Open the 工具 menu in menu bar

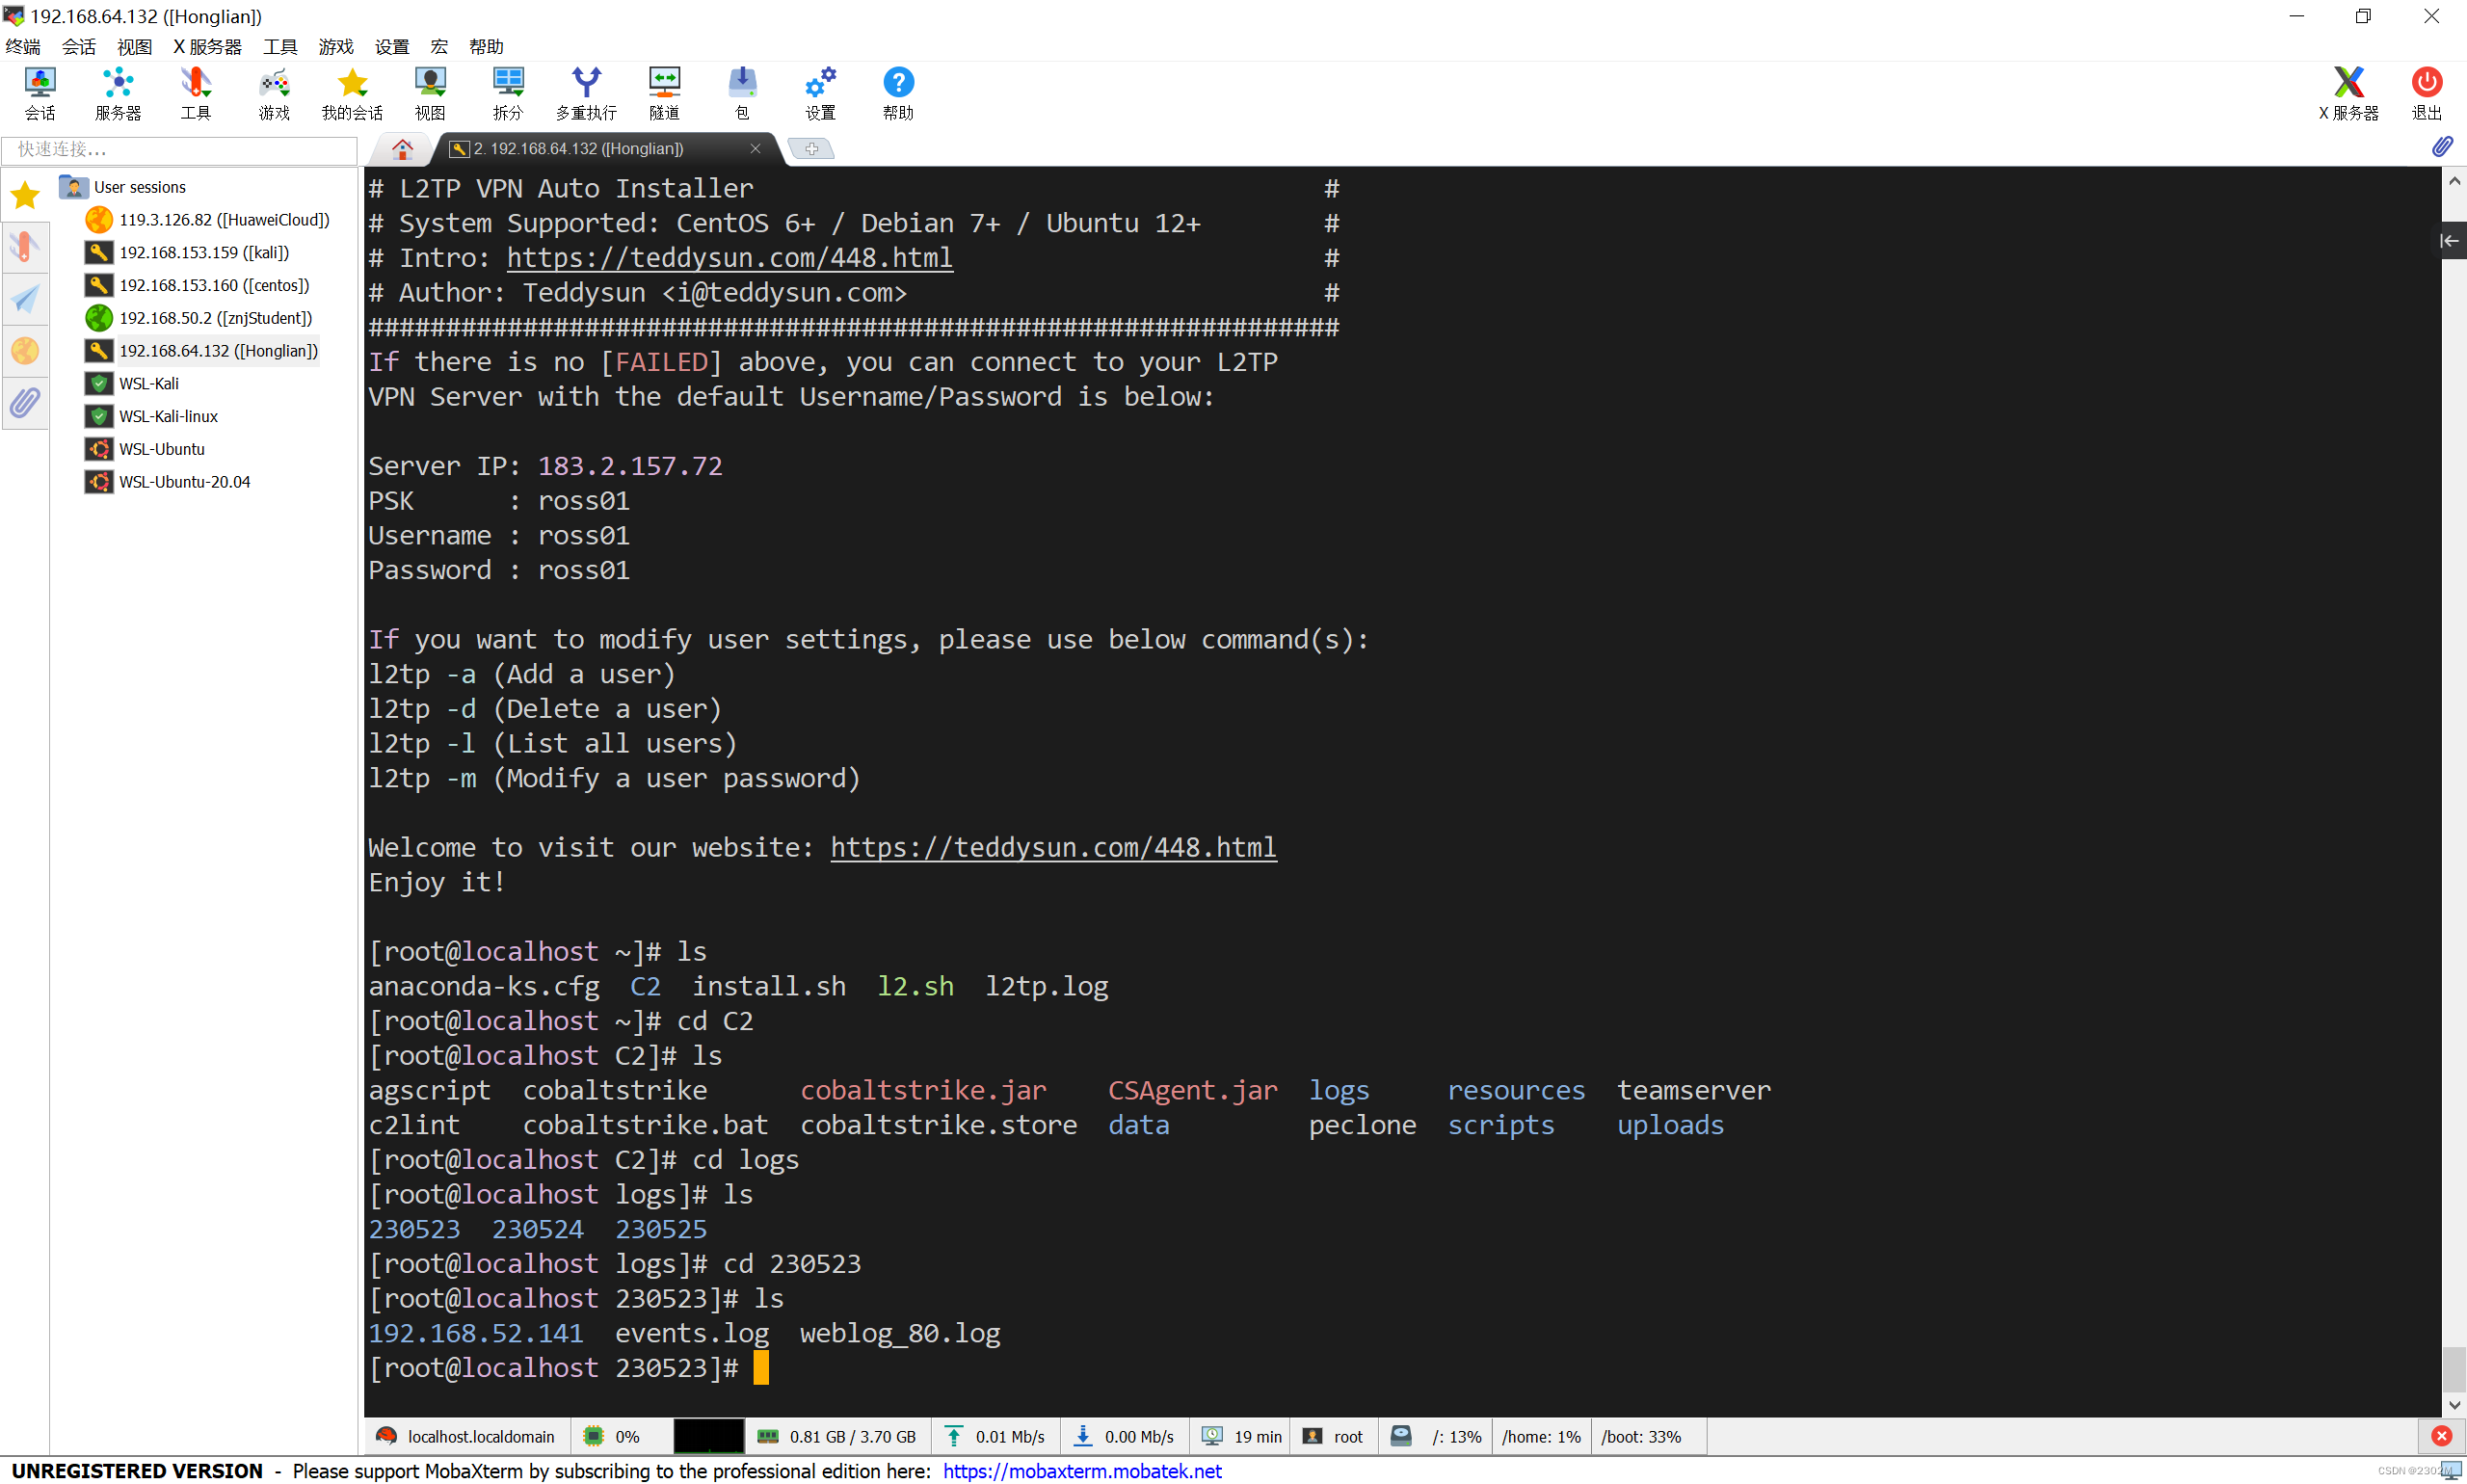(x=280, y=47)
